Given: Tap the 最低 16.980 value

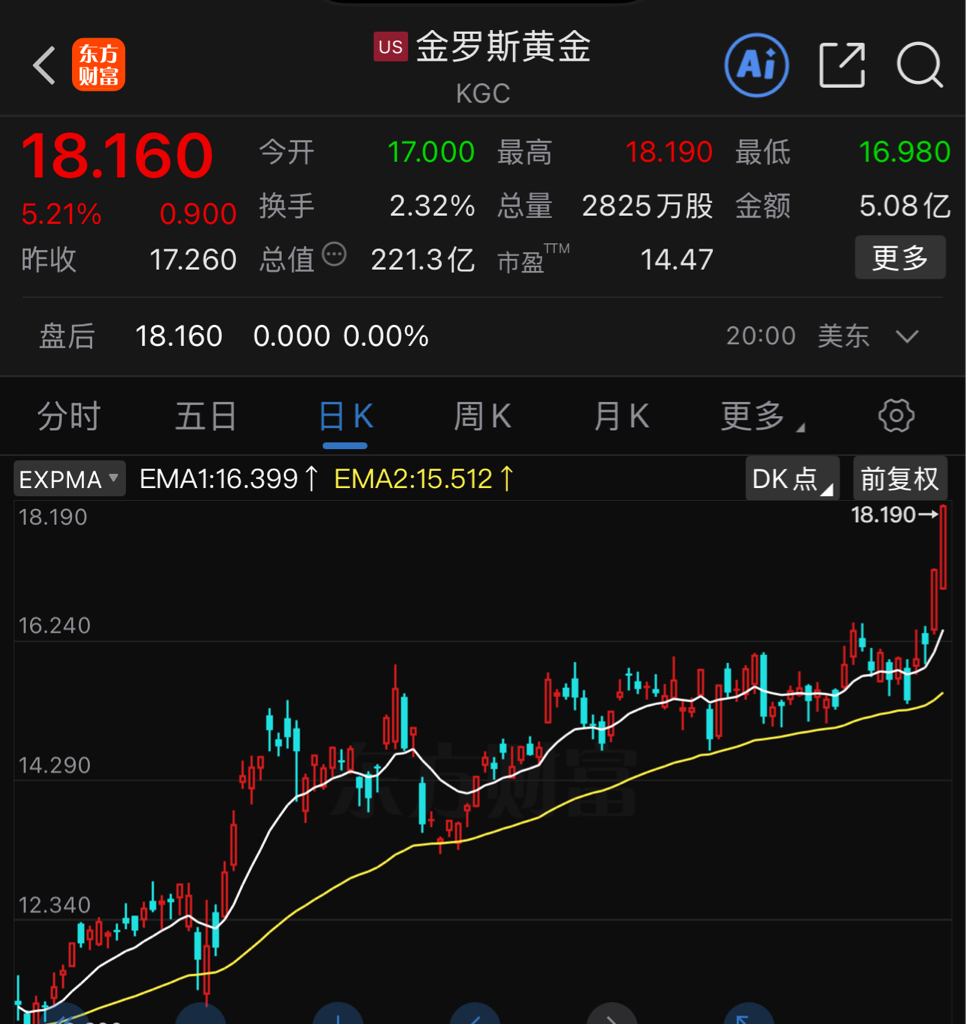Looking at the screenshot, I should pyautogui.click(x=905, y=152).
